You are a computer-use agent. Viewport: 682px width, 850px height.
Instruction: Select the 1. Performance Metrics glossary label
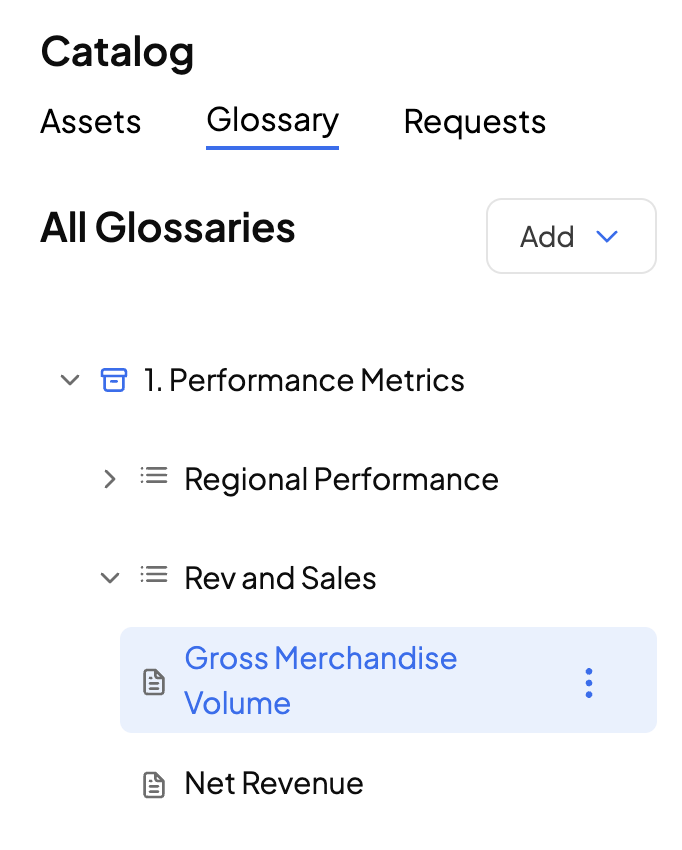pyautogui.click(x=305, y=380)
